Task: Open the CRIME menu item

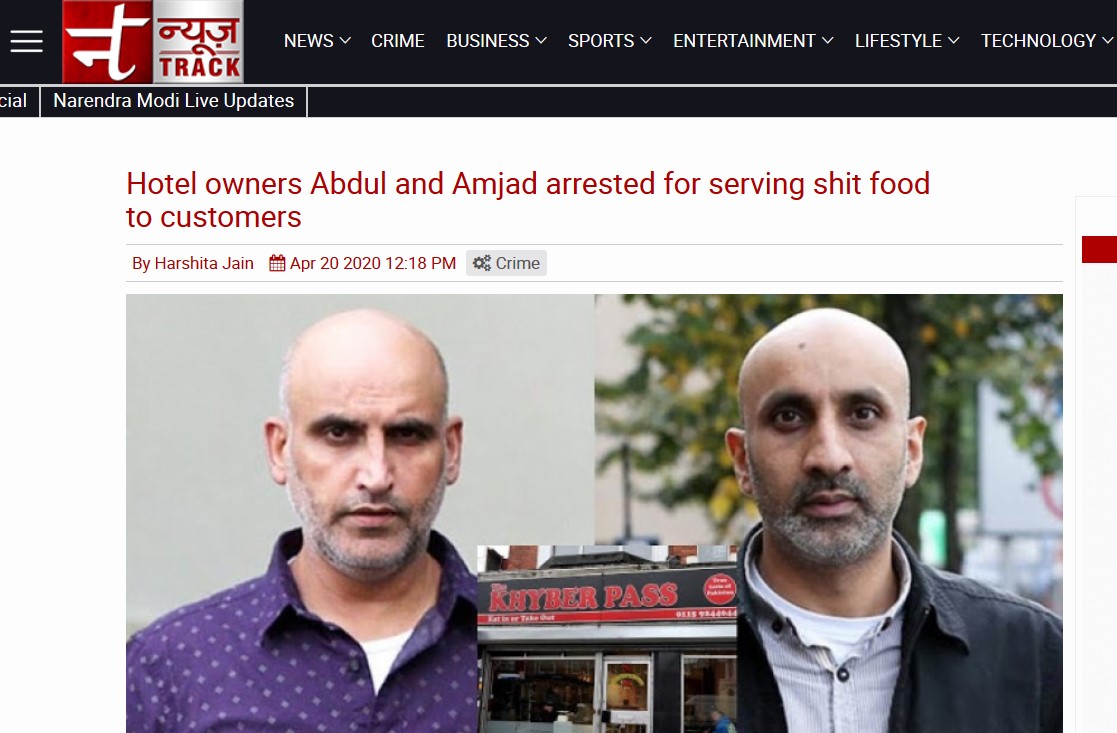Action: (398, 41)
